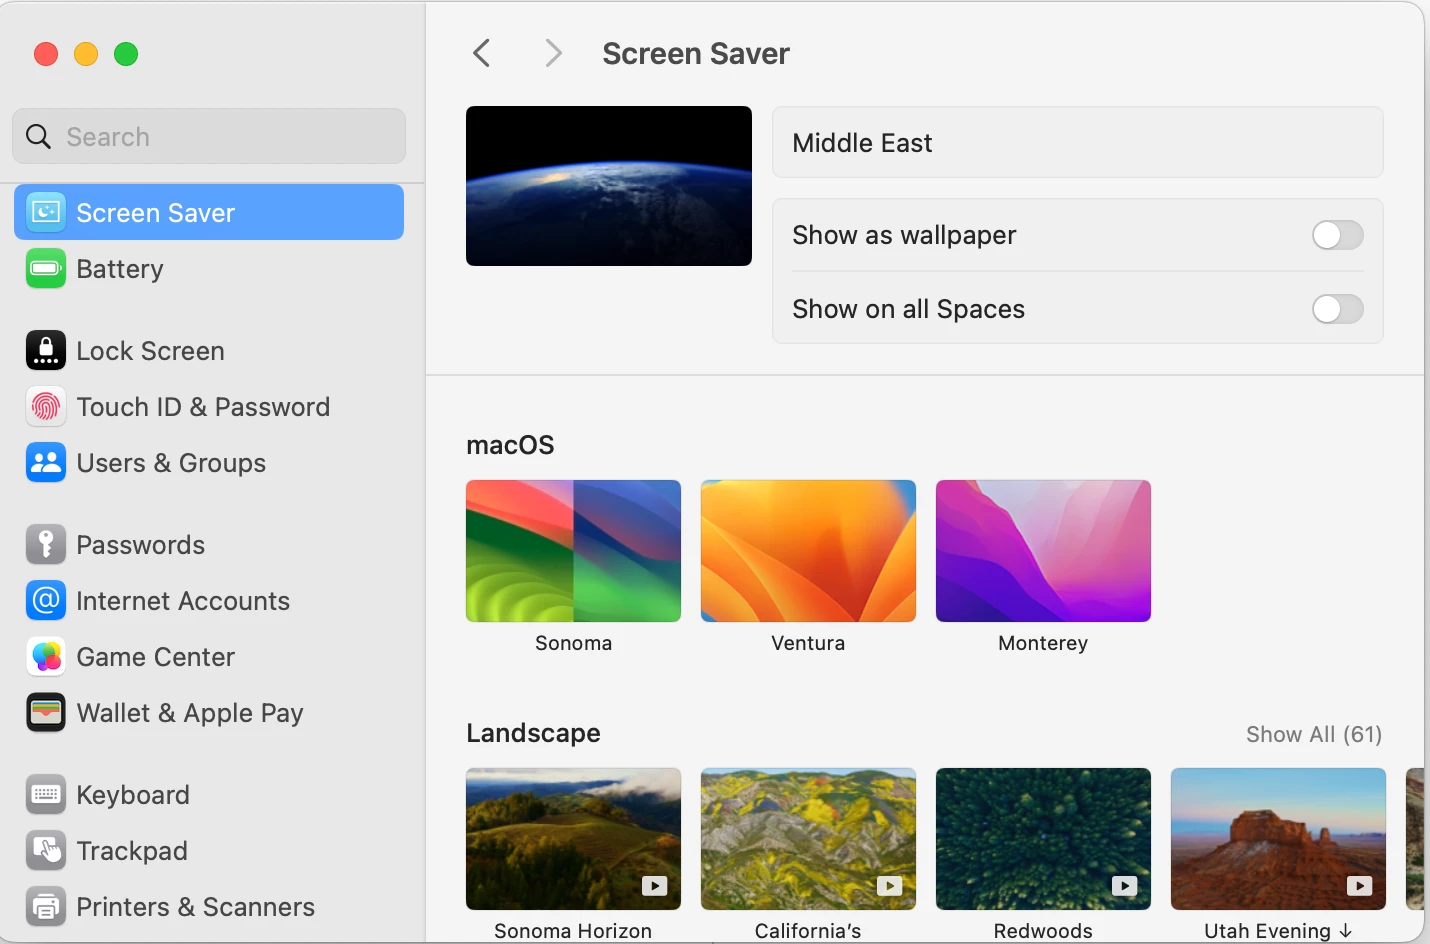This screenshot has height=944, width=1430.
Task: Click the Middle East screen saver name
Action: [x=862, y=143]
